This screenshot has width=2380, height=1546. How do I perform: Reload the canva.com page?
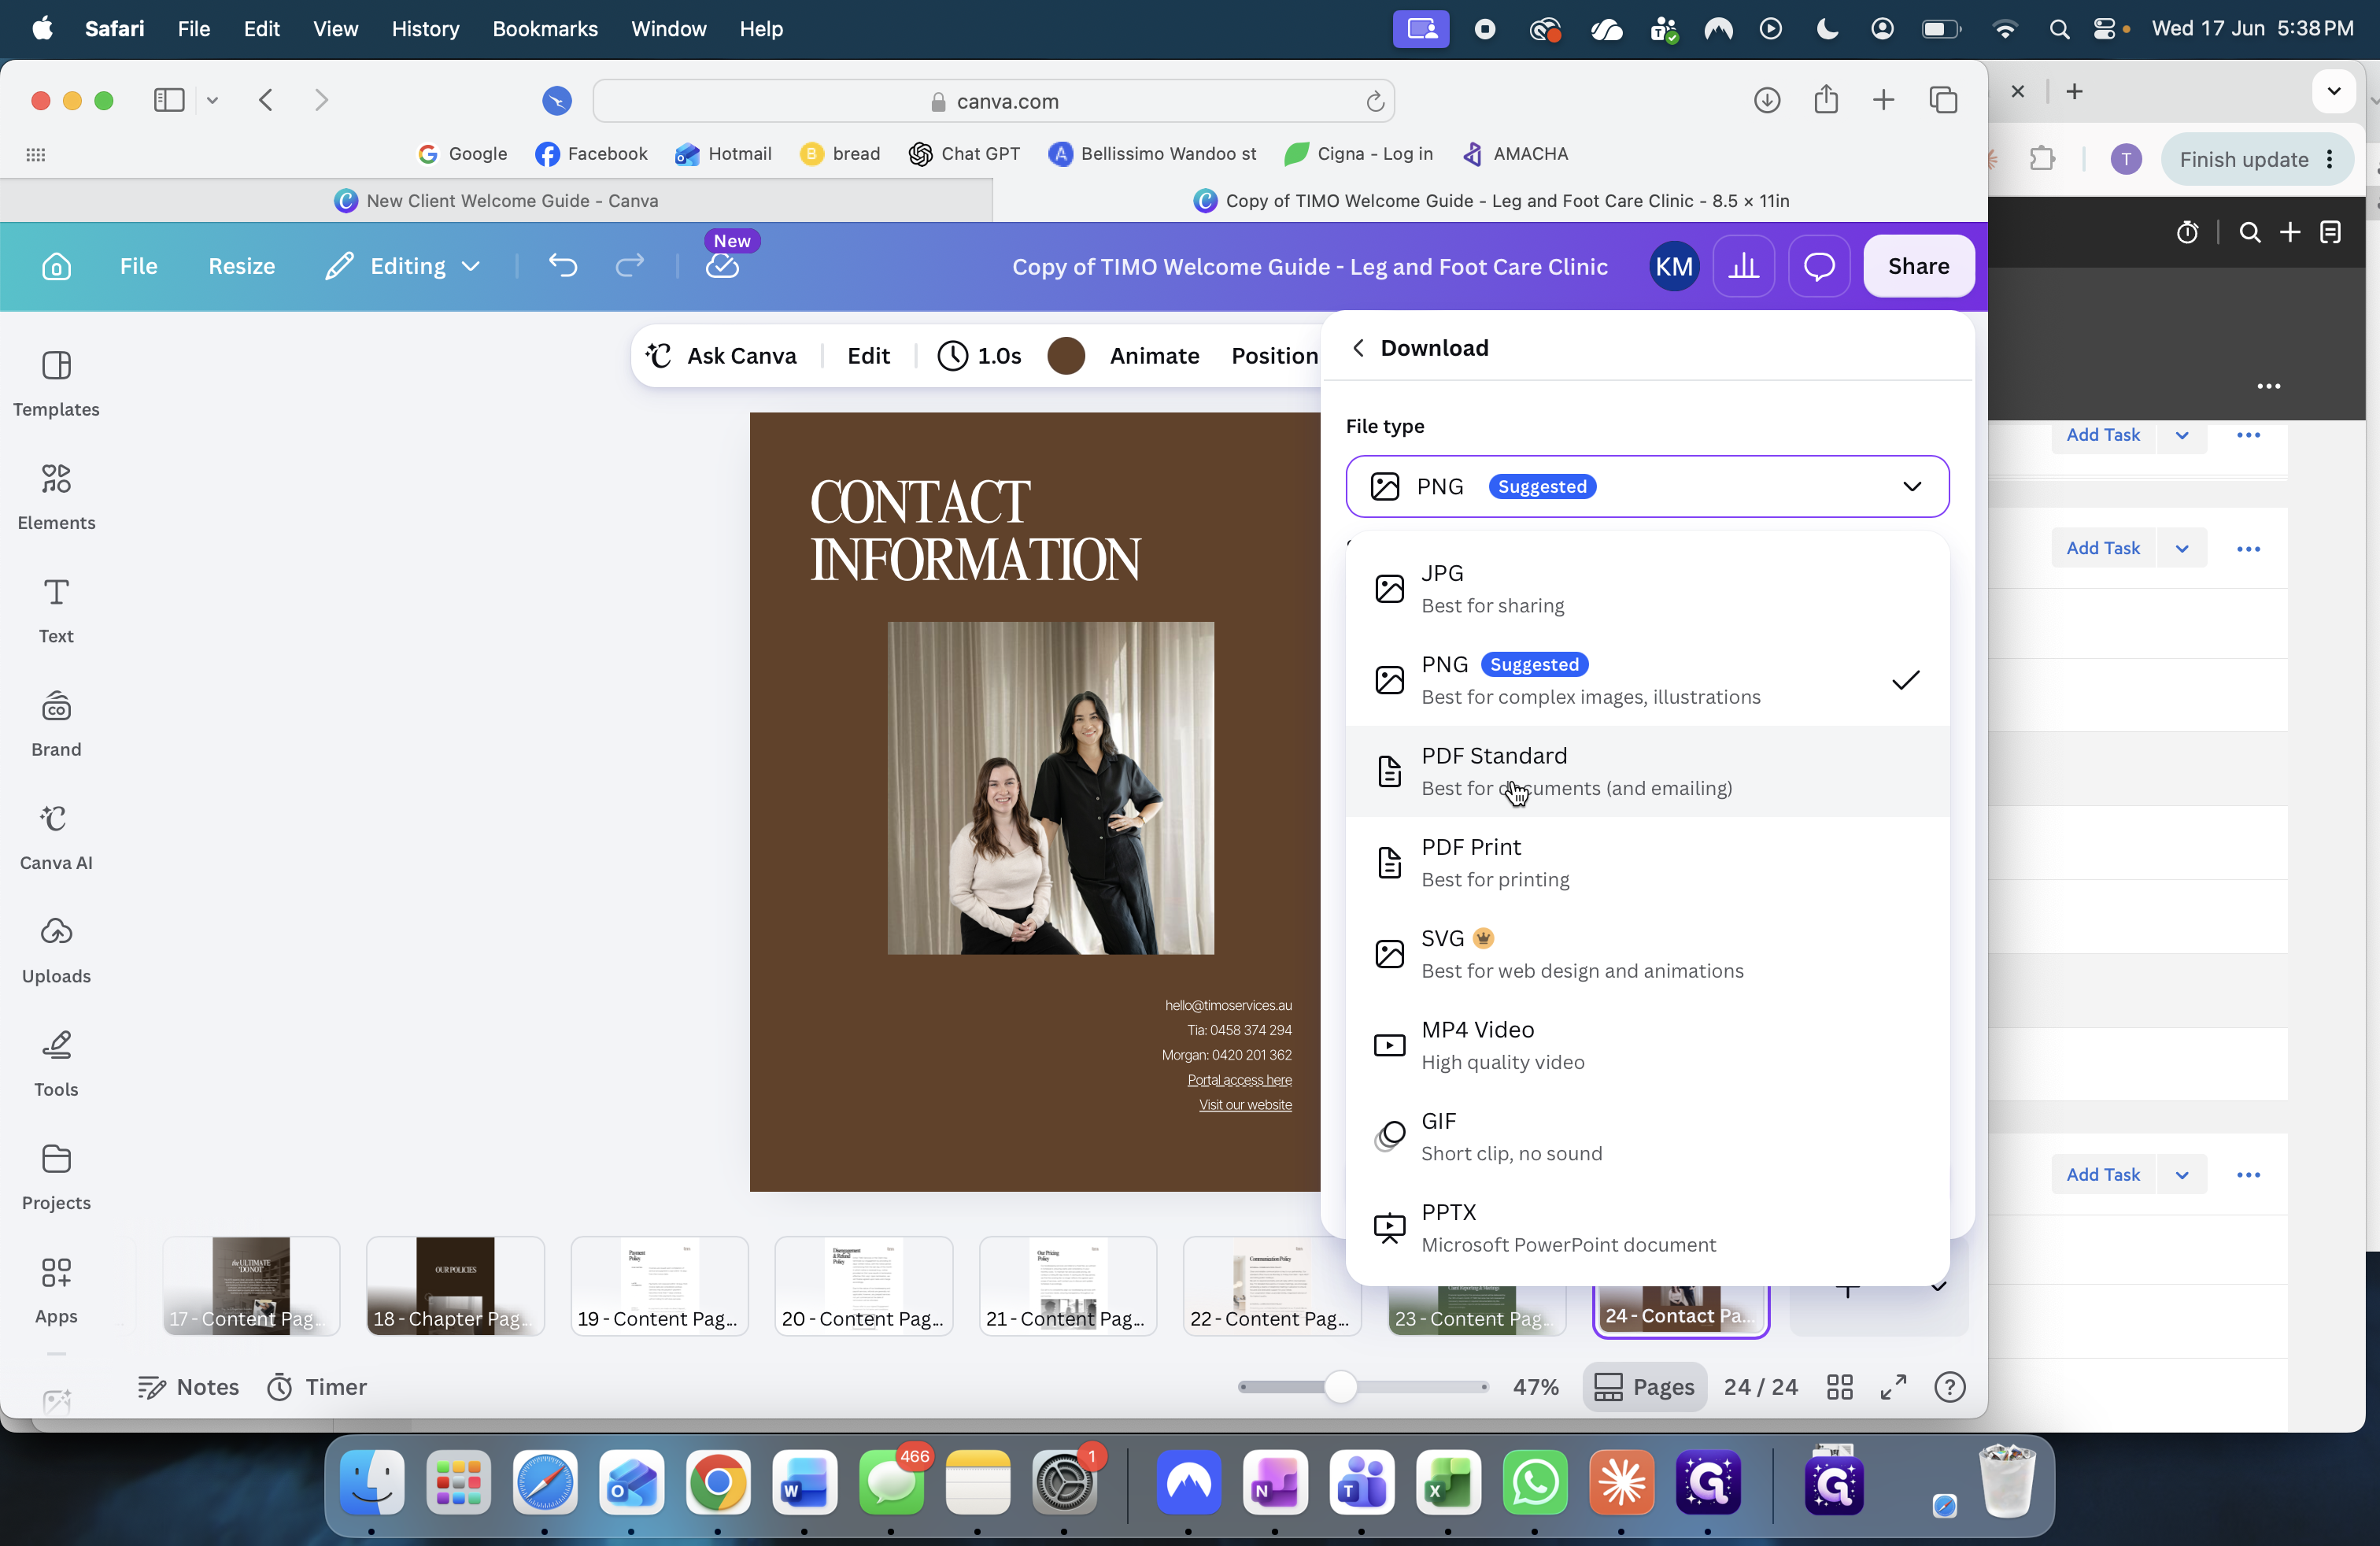tap(1375, 101)
